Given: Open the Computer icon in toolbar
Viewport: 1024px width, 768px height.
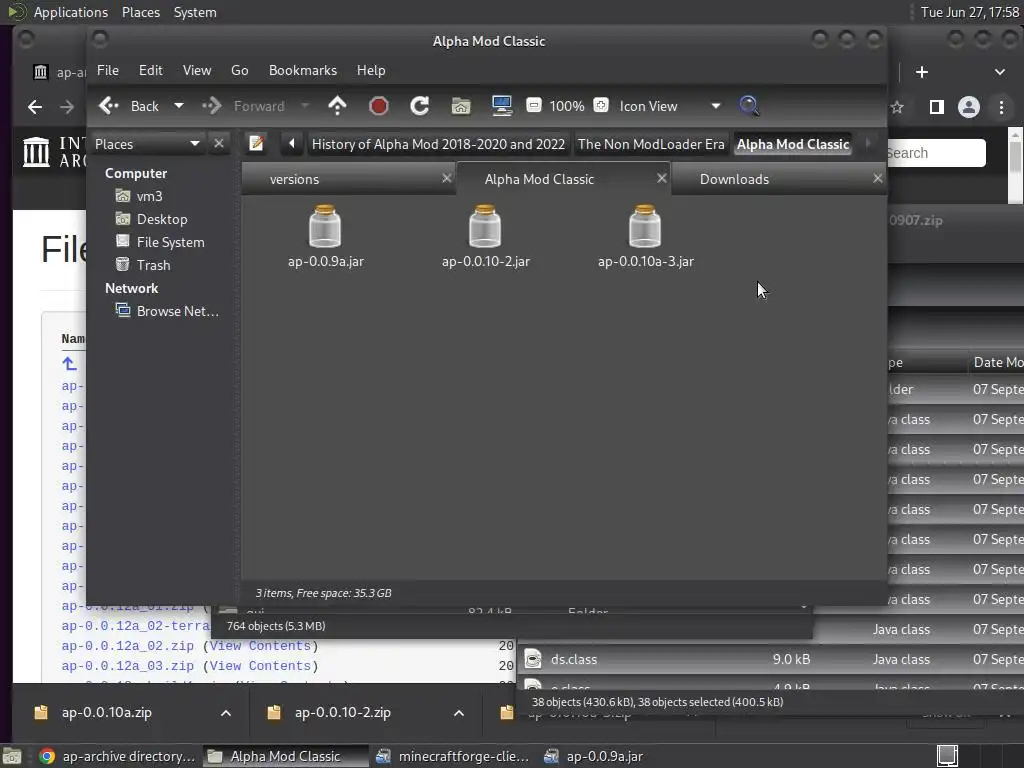Looking at the screenshot, I should pos(502,106).
